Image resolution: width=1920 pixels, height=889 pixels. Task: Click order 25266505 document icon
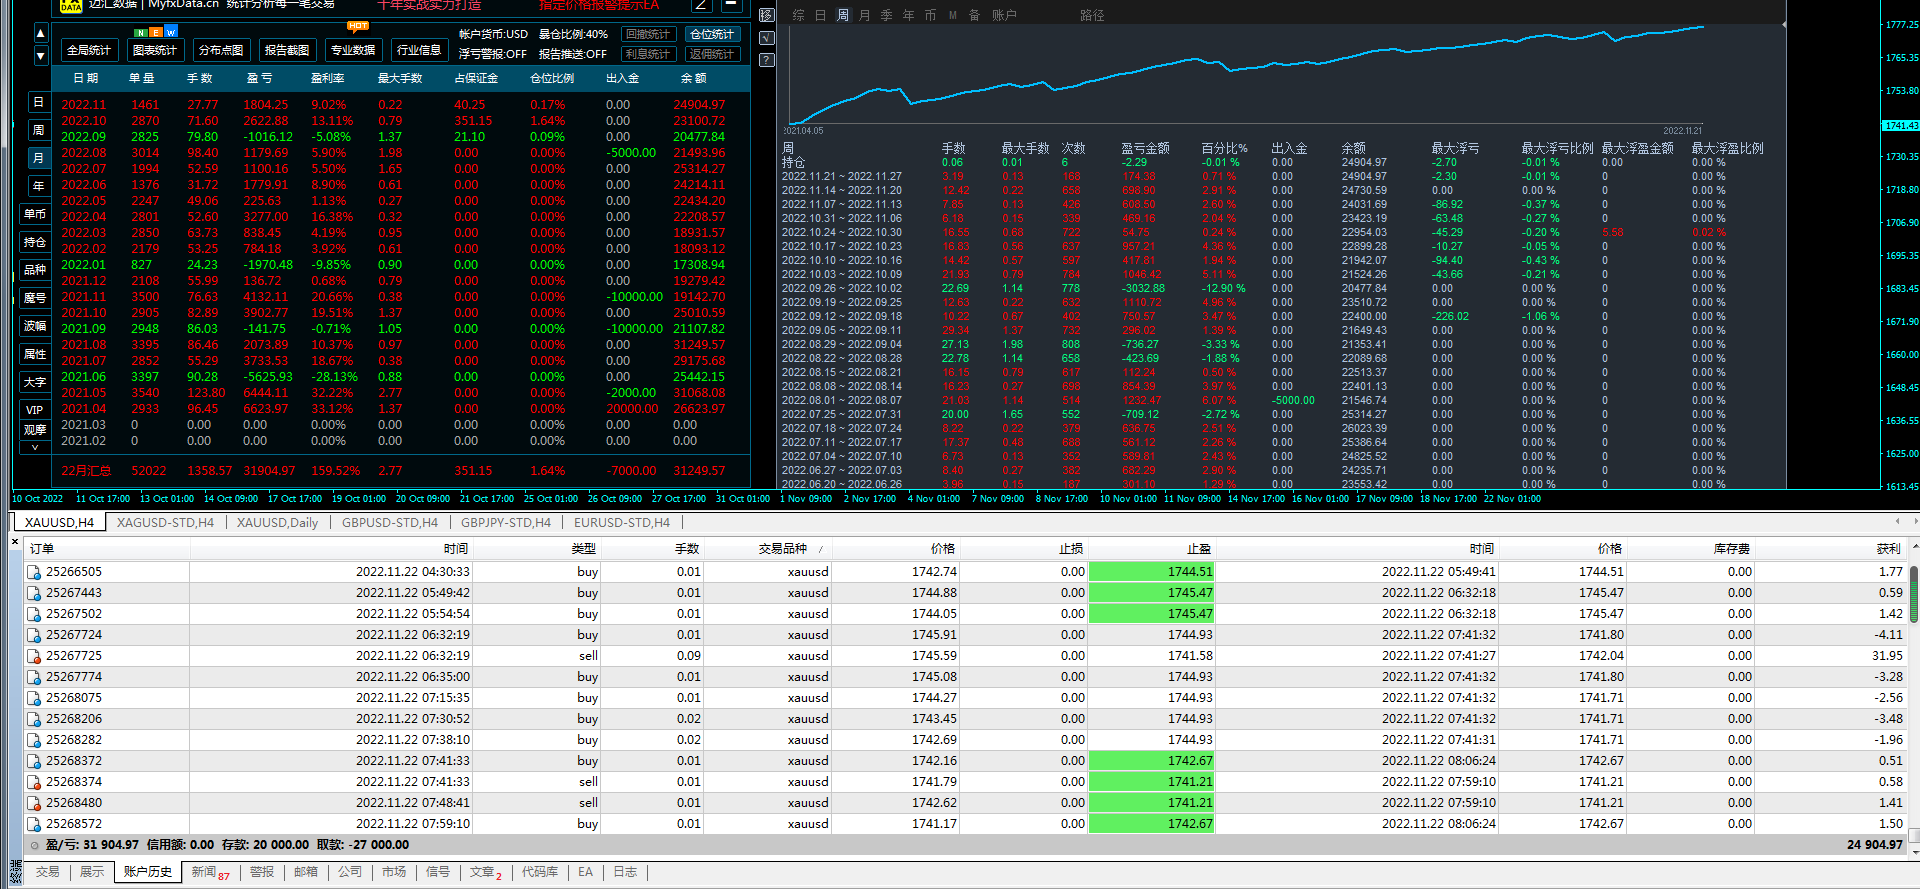(x=34, y=572)
